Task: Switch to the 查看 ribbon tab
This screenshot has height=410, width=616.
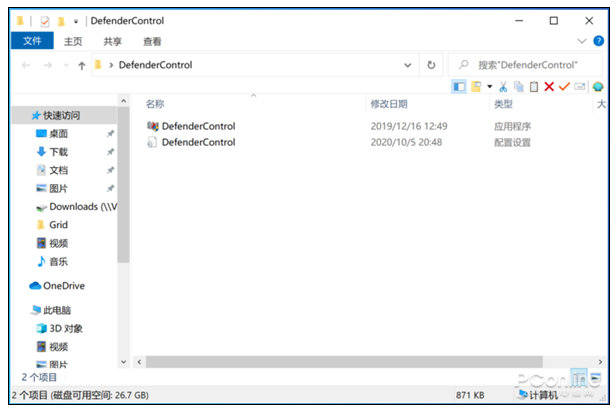Action: coord(152,41)
